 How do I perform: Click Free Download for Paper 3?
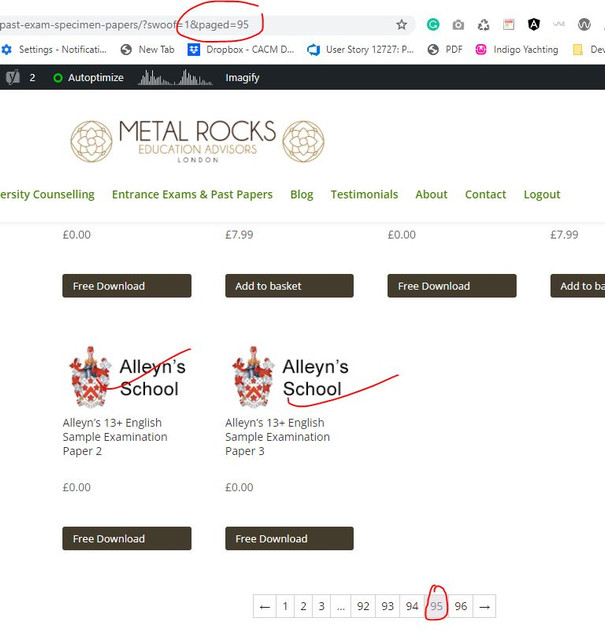289,538
